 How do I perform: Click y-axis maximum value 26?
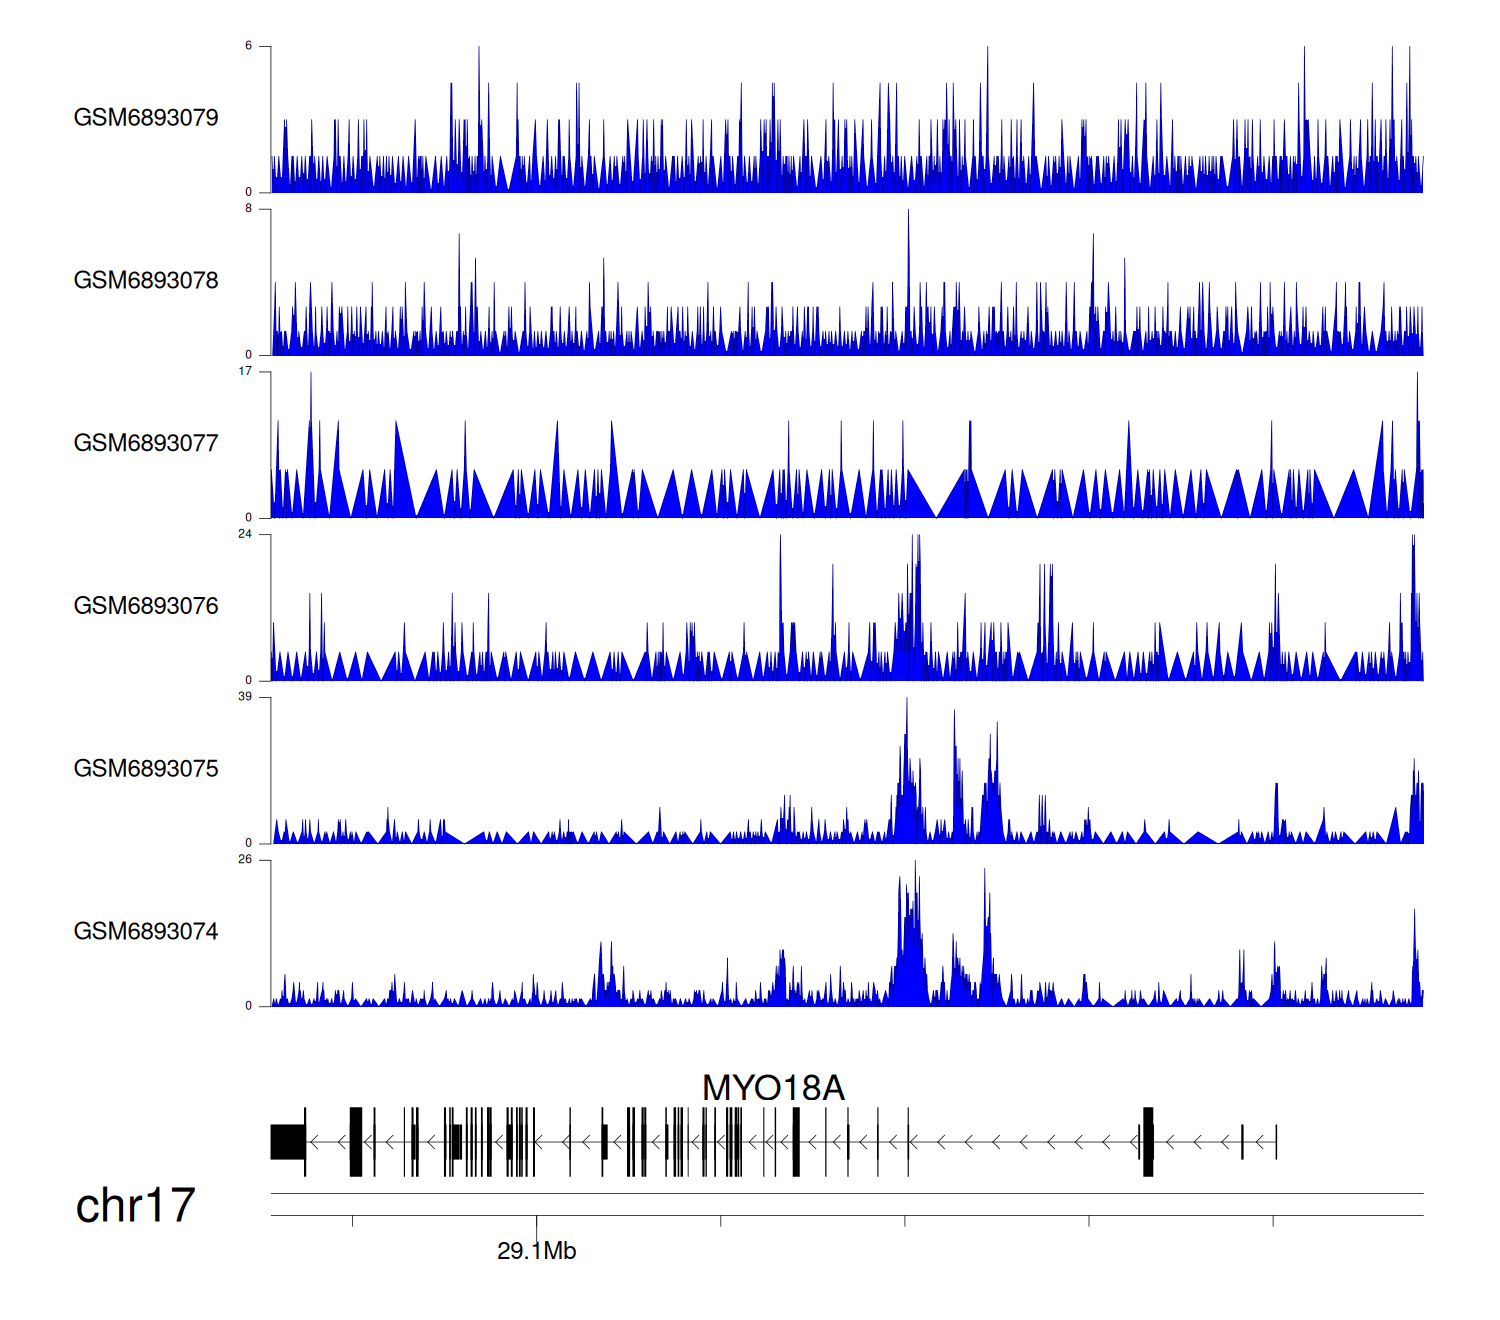245,860
